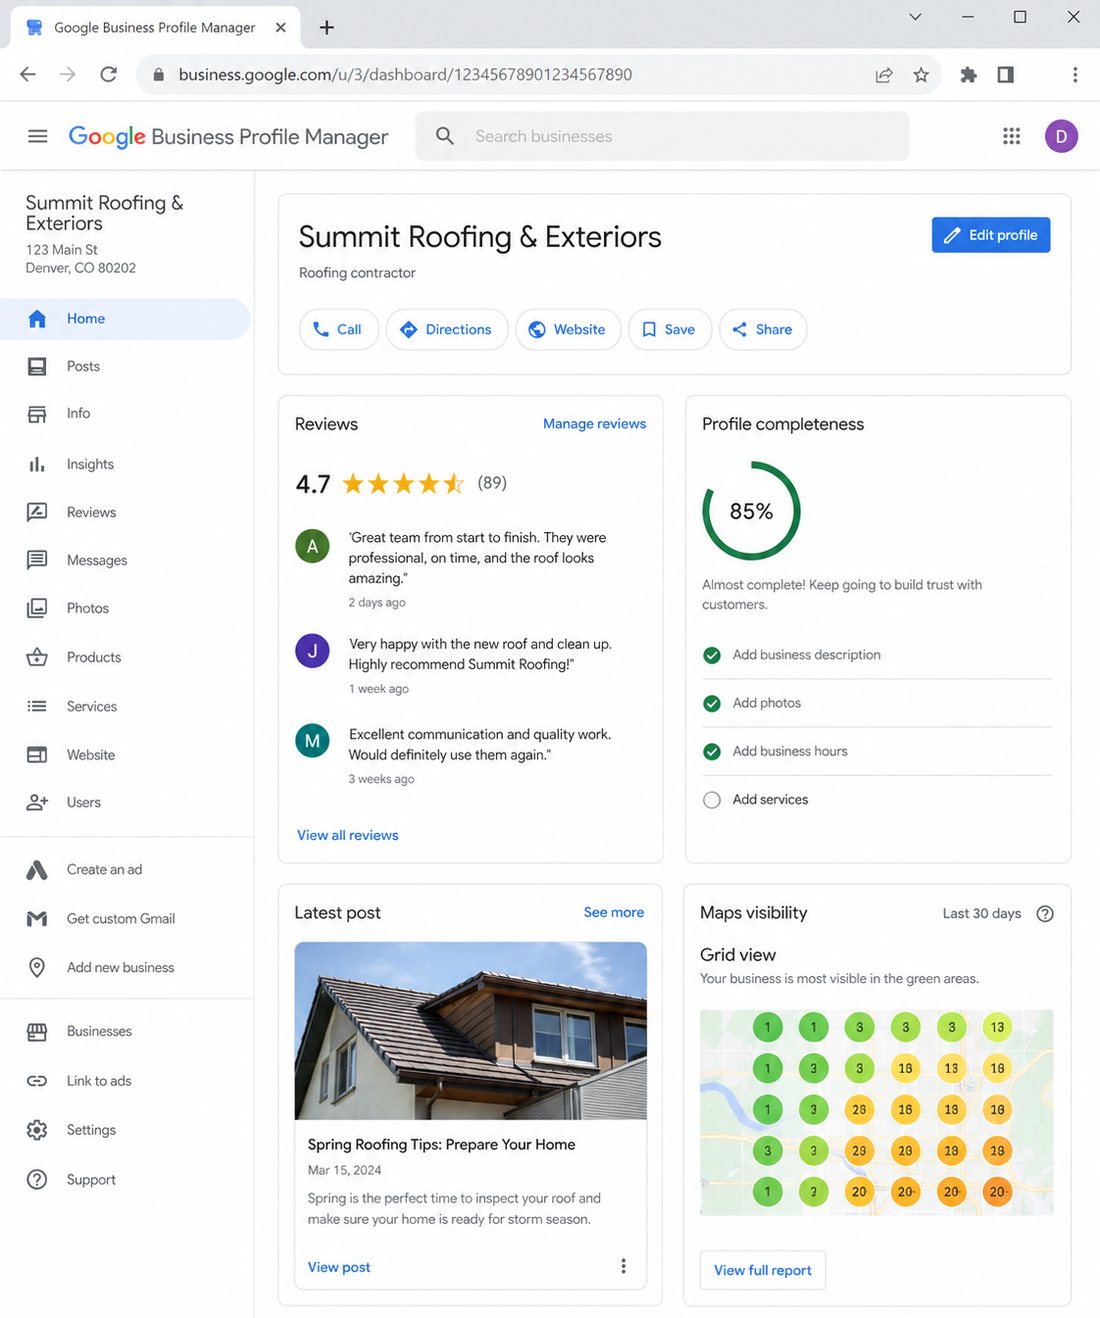
Task: Click the search magnifier icon
Action: pyautogui.click(x=445, y=136)
